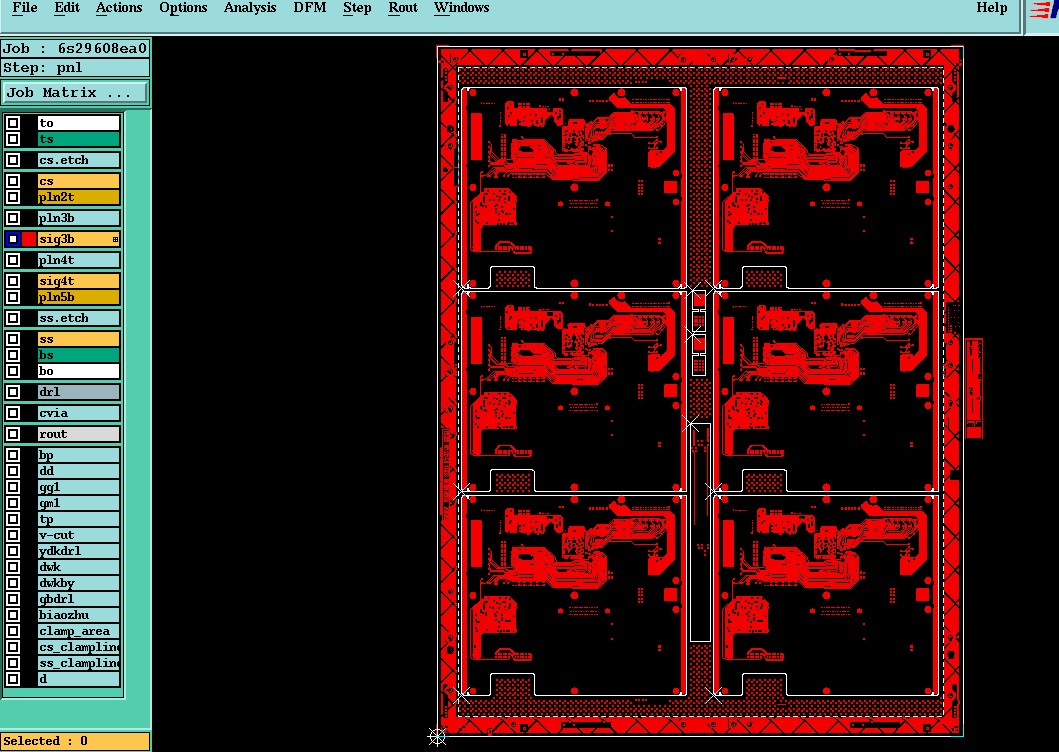Select the d layer name
This screenshot has width=1059, height=752.
point(79,679)
